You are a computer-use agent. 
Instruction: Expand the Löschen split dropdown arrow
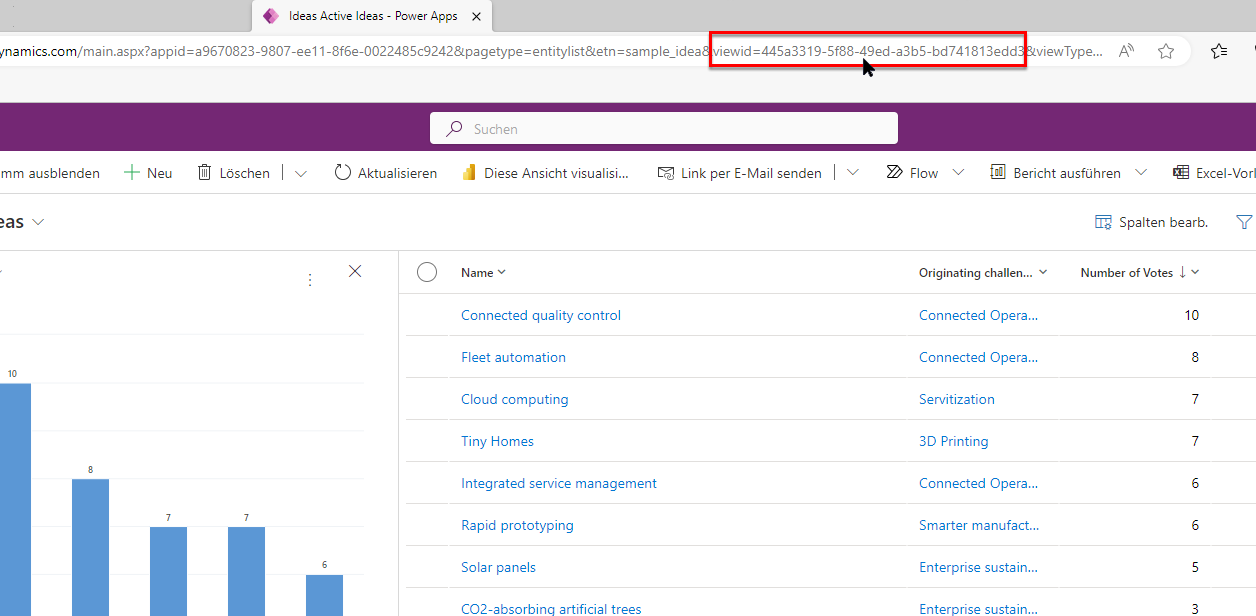pyautogui.click(x=301, y=173)
